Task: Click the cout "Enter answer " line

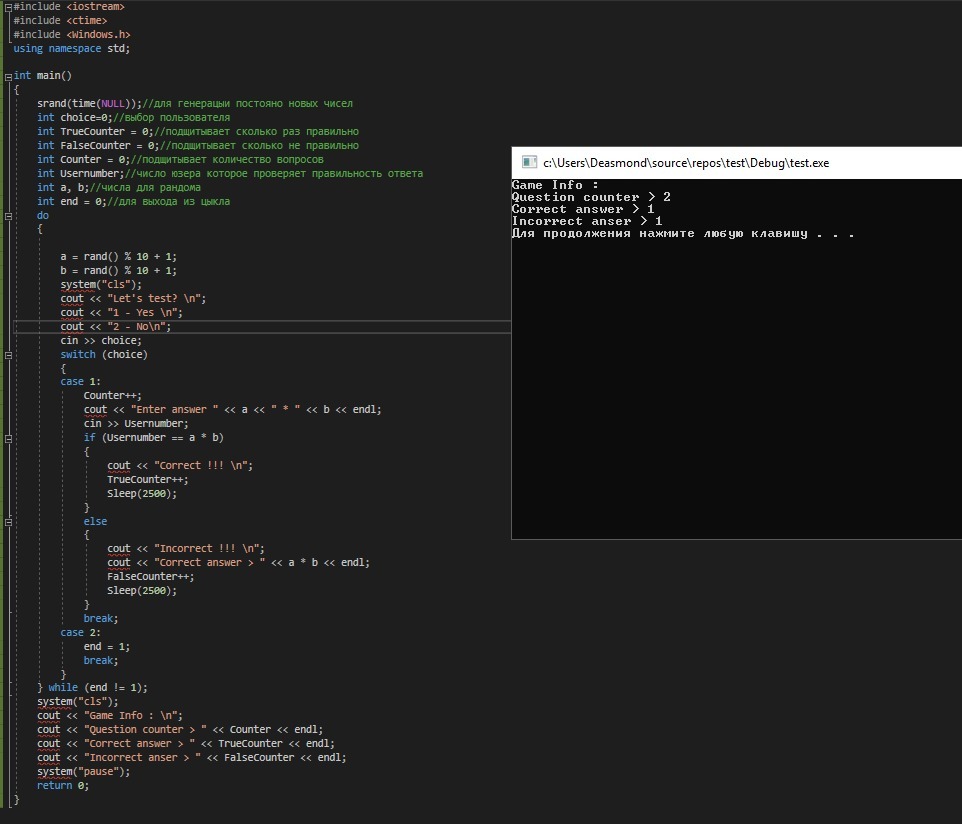Action: (233, 410)
